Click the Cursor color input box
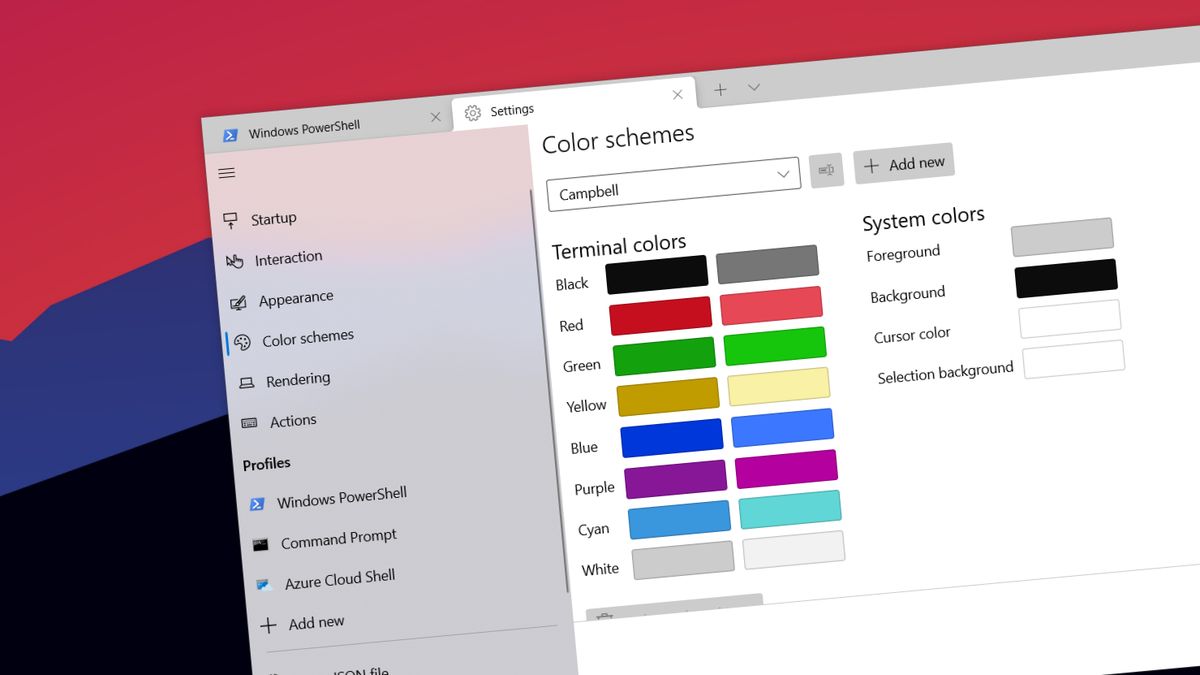Viewport: 1200px width, 675px height. tap(1070, 316)
